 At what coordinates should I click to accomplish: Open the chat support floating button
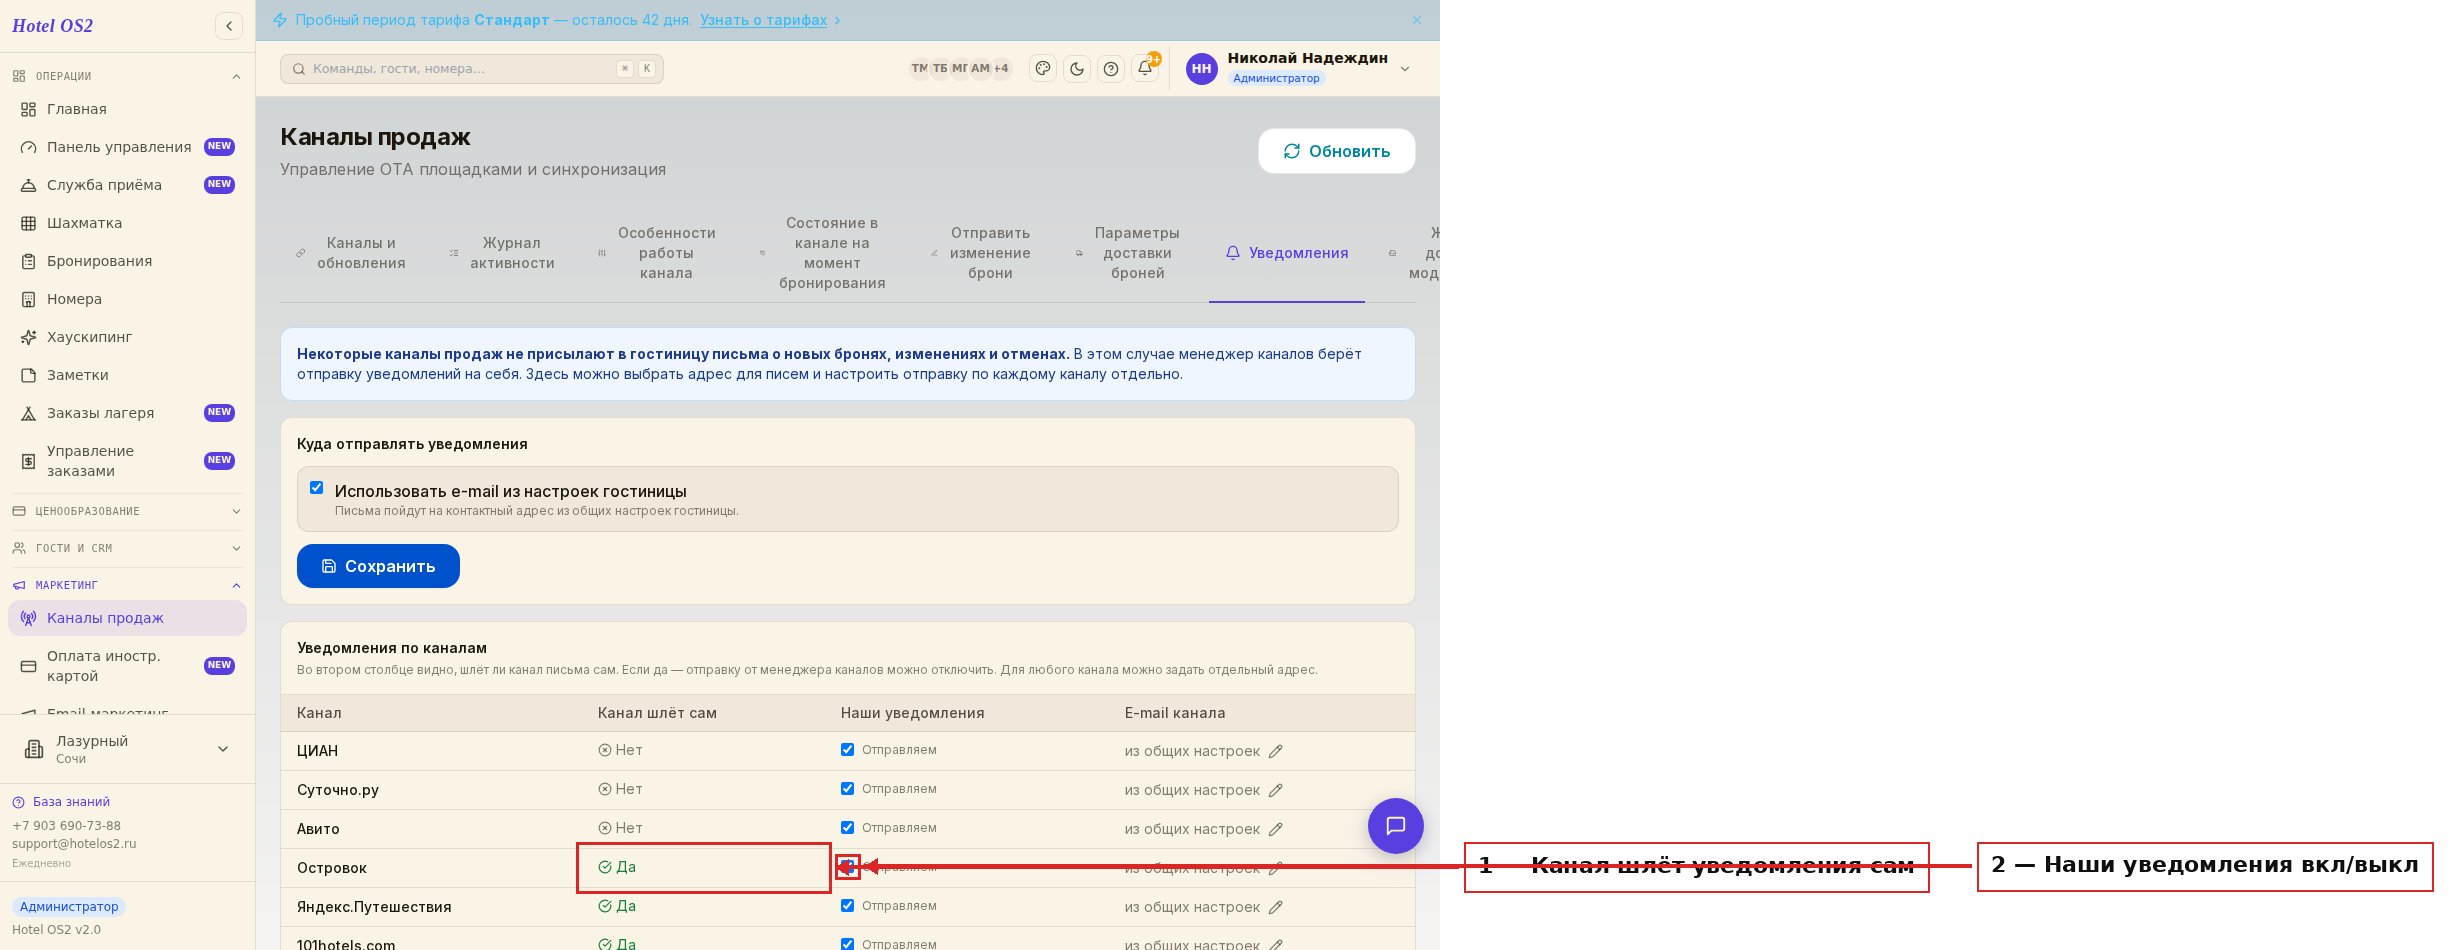pos(1395,826)
